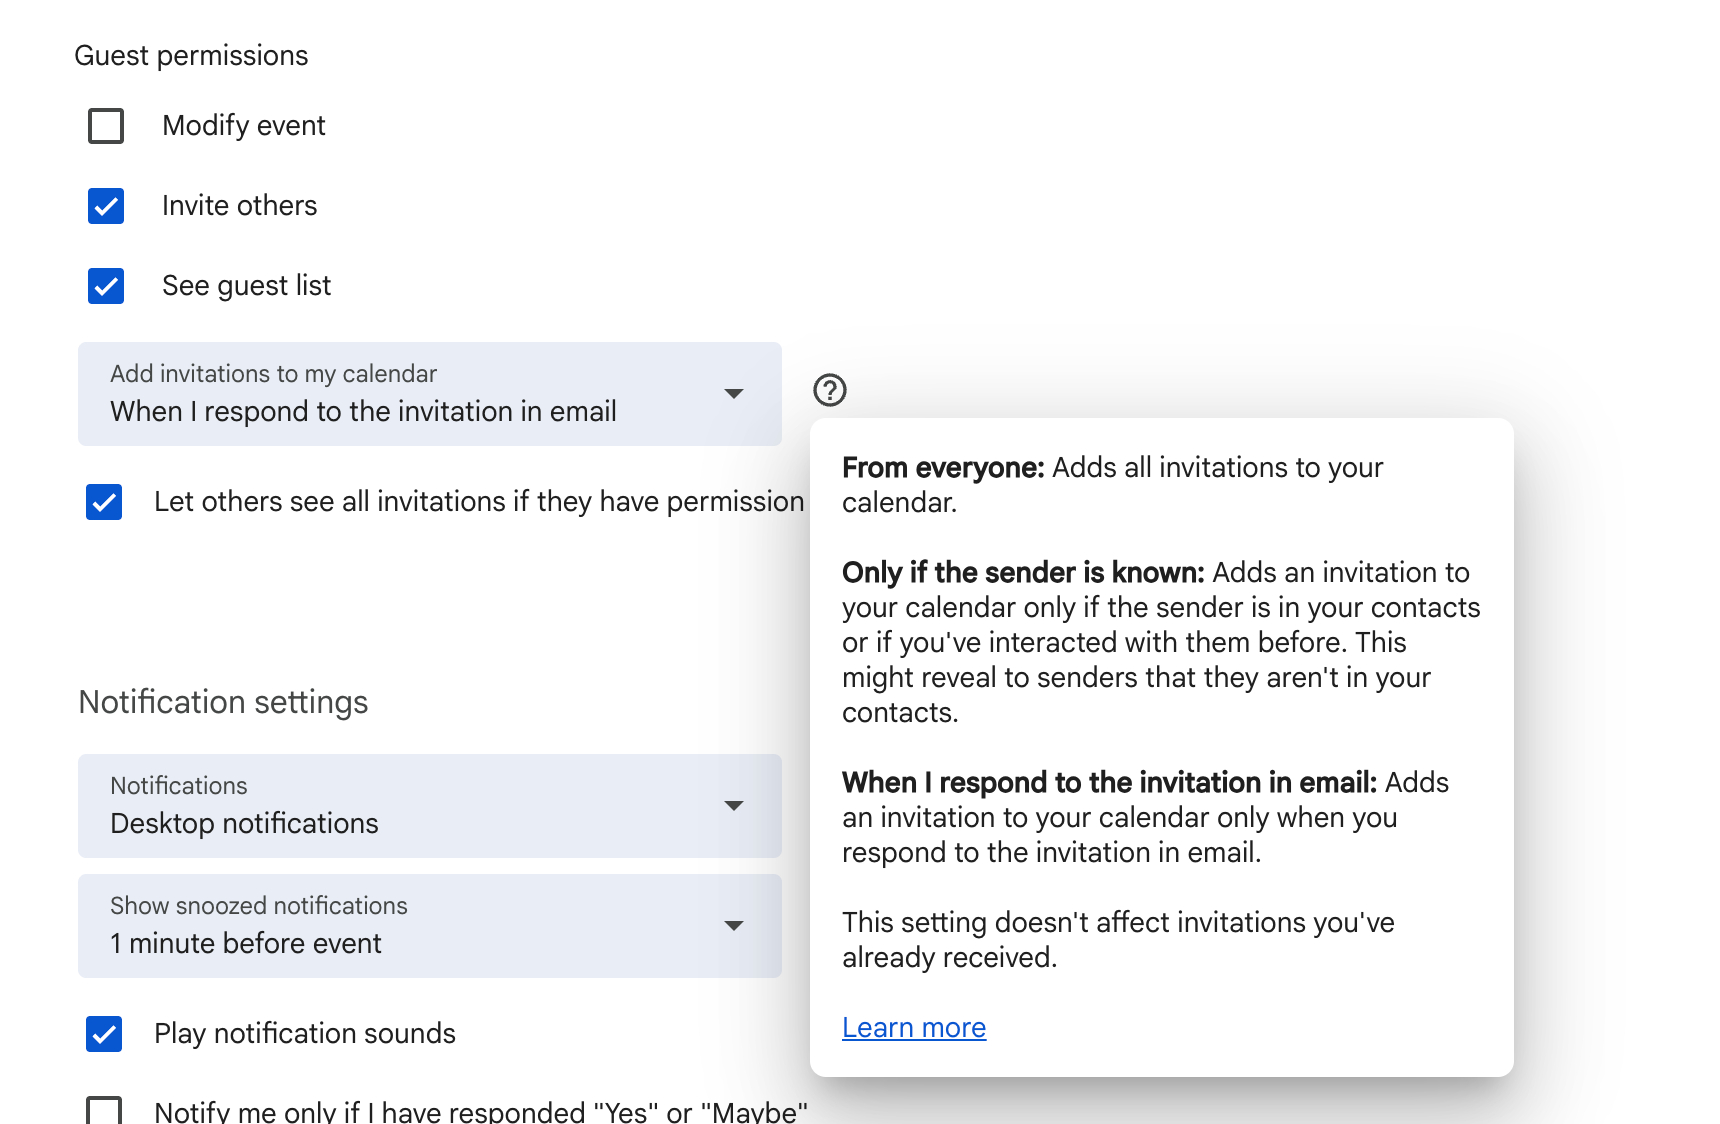Image resolution: width=1720 pixels, height=1124 pixels.
Task: Click the help question mark icon
Action: [830, 390]
